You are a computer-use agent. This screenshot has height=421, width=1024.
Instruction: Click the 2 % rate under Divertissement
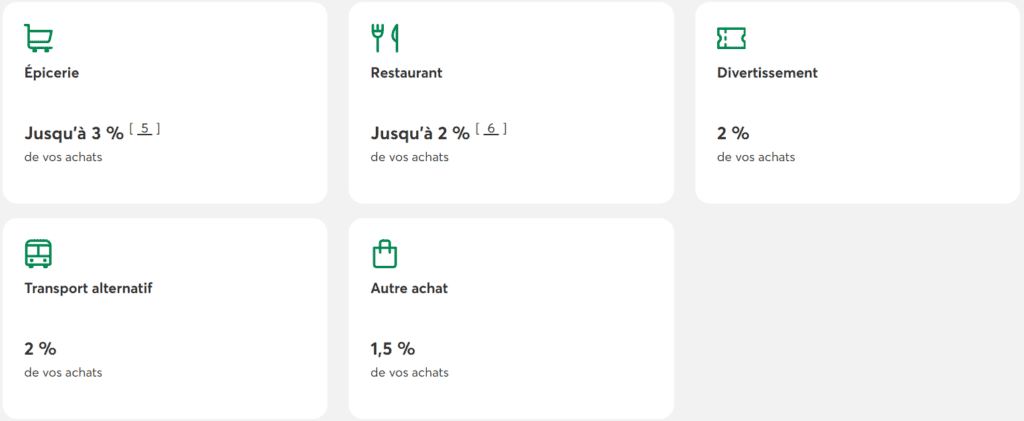click(733, 133)
